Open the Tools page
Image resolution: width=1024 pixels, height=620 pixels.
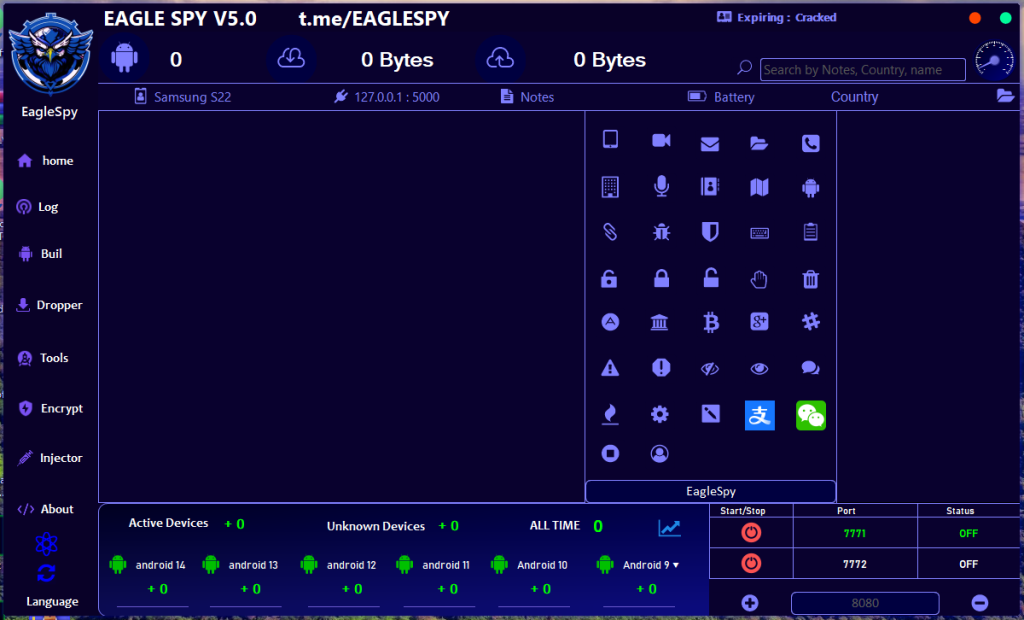[x=50, y=358]
